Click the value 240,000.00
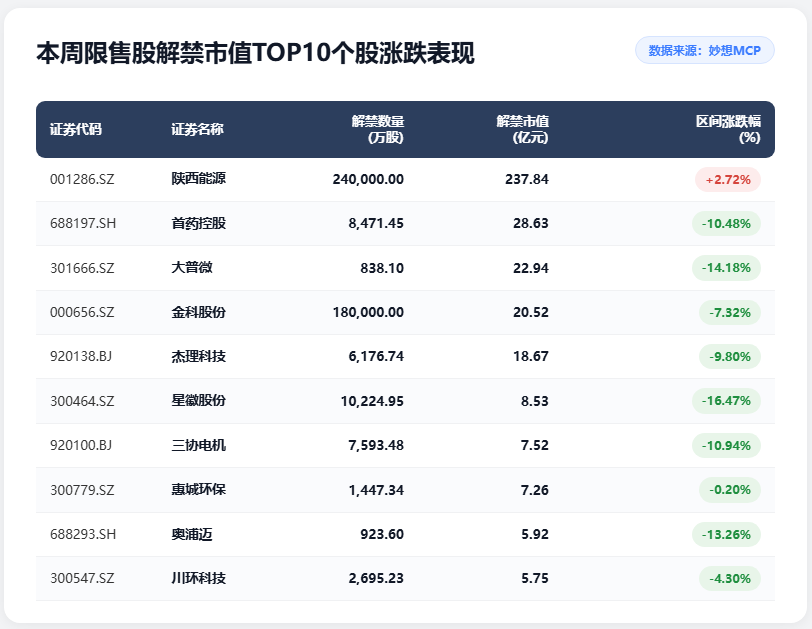Image resolution: width=812 pixels, height=629 pixels. click(368, 179)
